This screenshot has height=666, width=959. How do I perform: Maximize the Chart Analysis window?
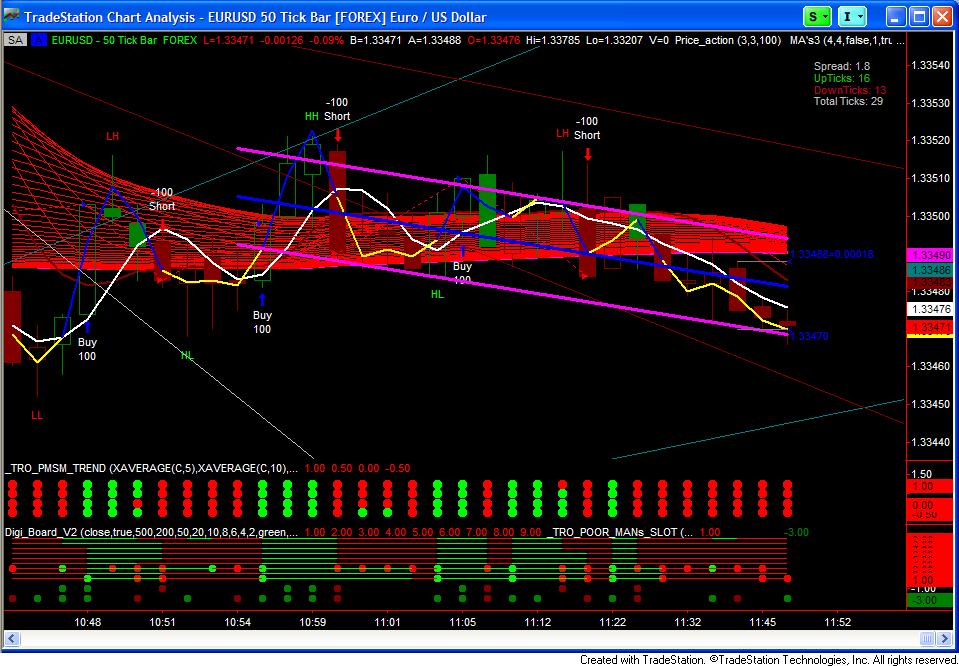tap(919, 17)
